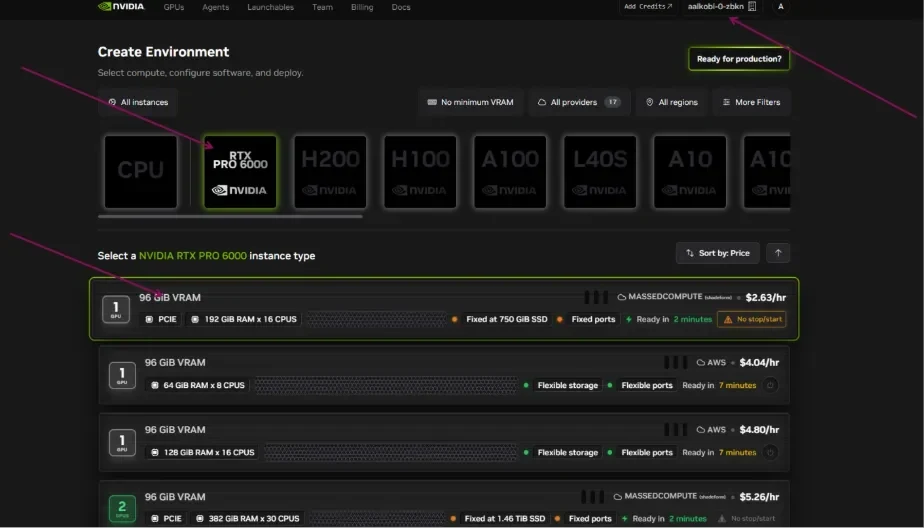Open the Sort by: Price dropdown

(x=718, y=253)
